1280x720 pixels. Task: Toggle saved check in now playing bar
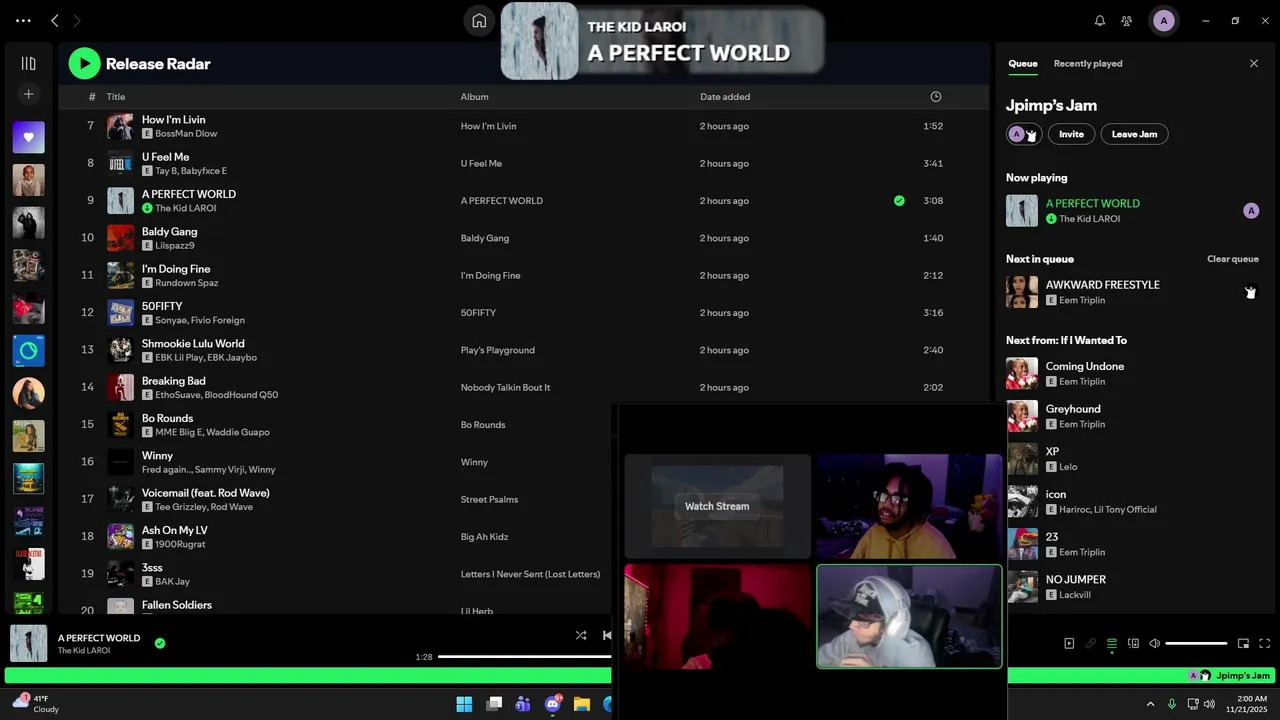(160, 643)
